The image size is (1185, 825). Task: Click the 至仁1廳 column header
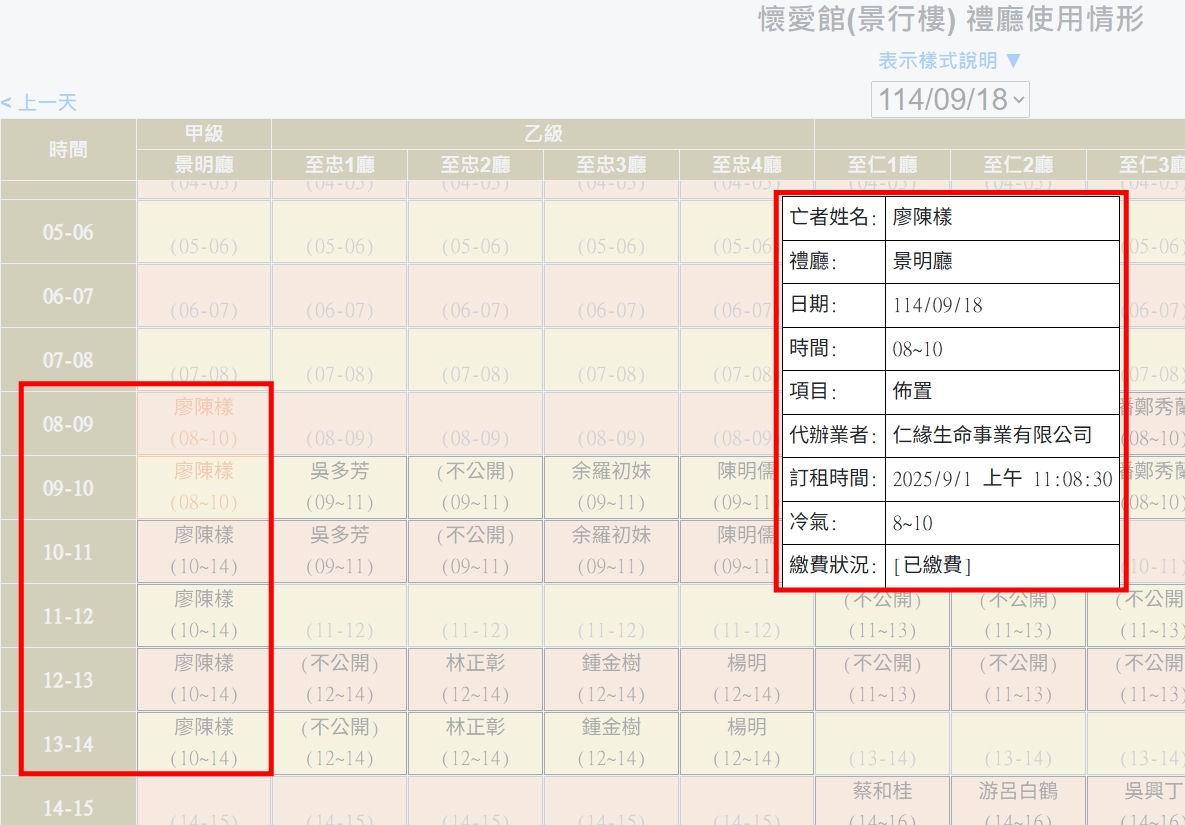point(882,165)
